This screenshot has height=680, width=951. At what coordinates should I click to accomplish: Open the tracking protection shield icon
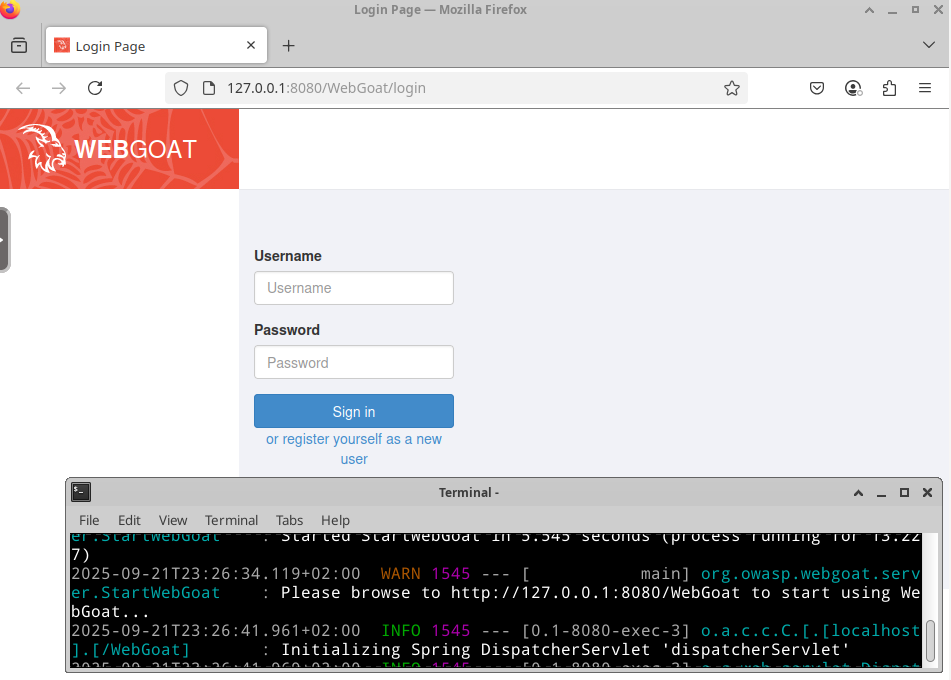[181, 88]
